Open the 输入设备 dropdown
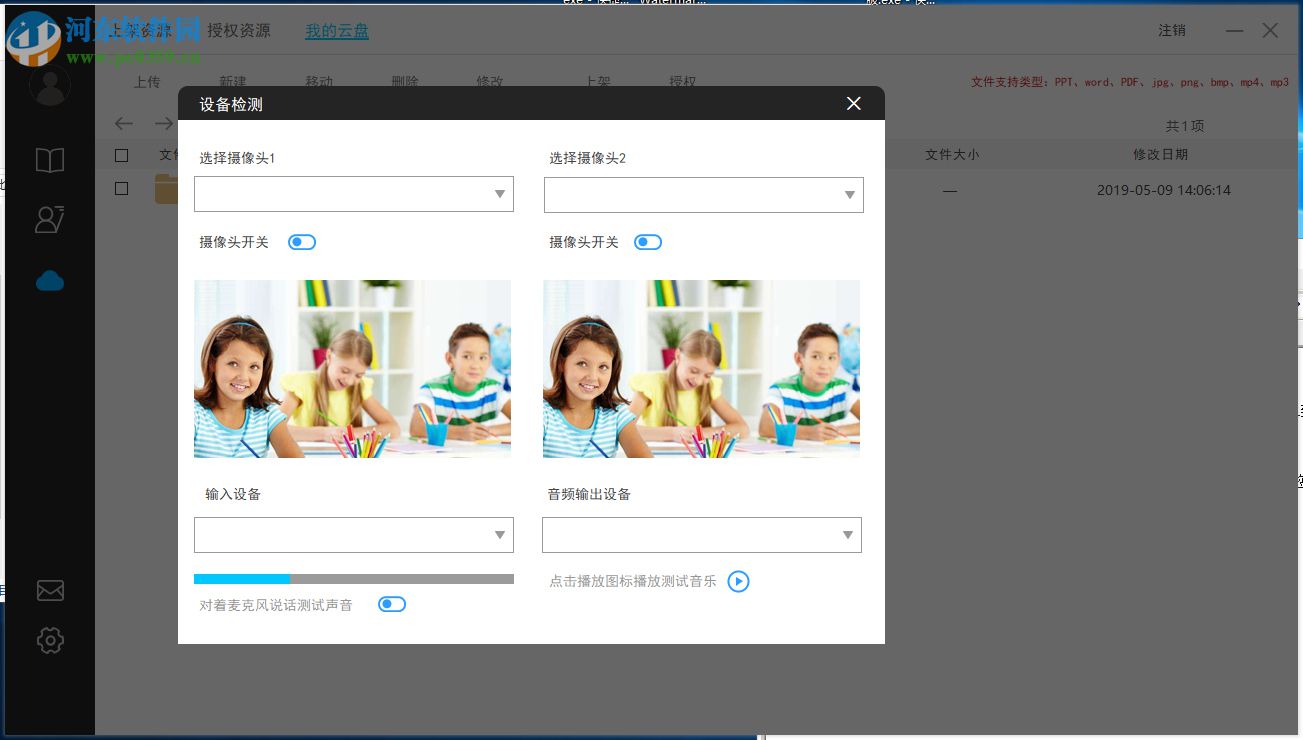Image resolution: width=1303 pixels, height=740 pixels. click(354, 535)
